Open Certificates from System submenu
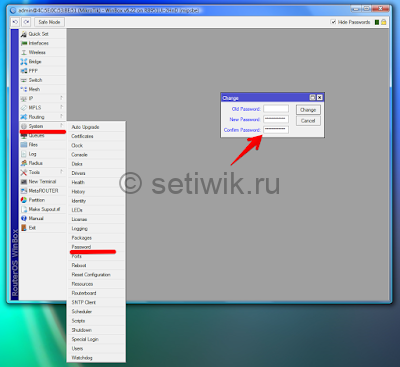 (96, 136)
